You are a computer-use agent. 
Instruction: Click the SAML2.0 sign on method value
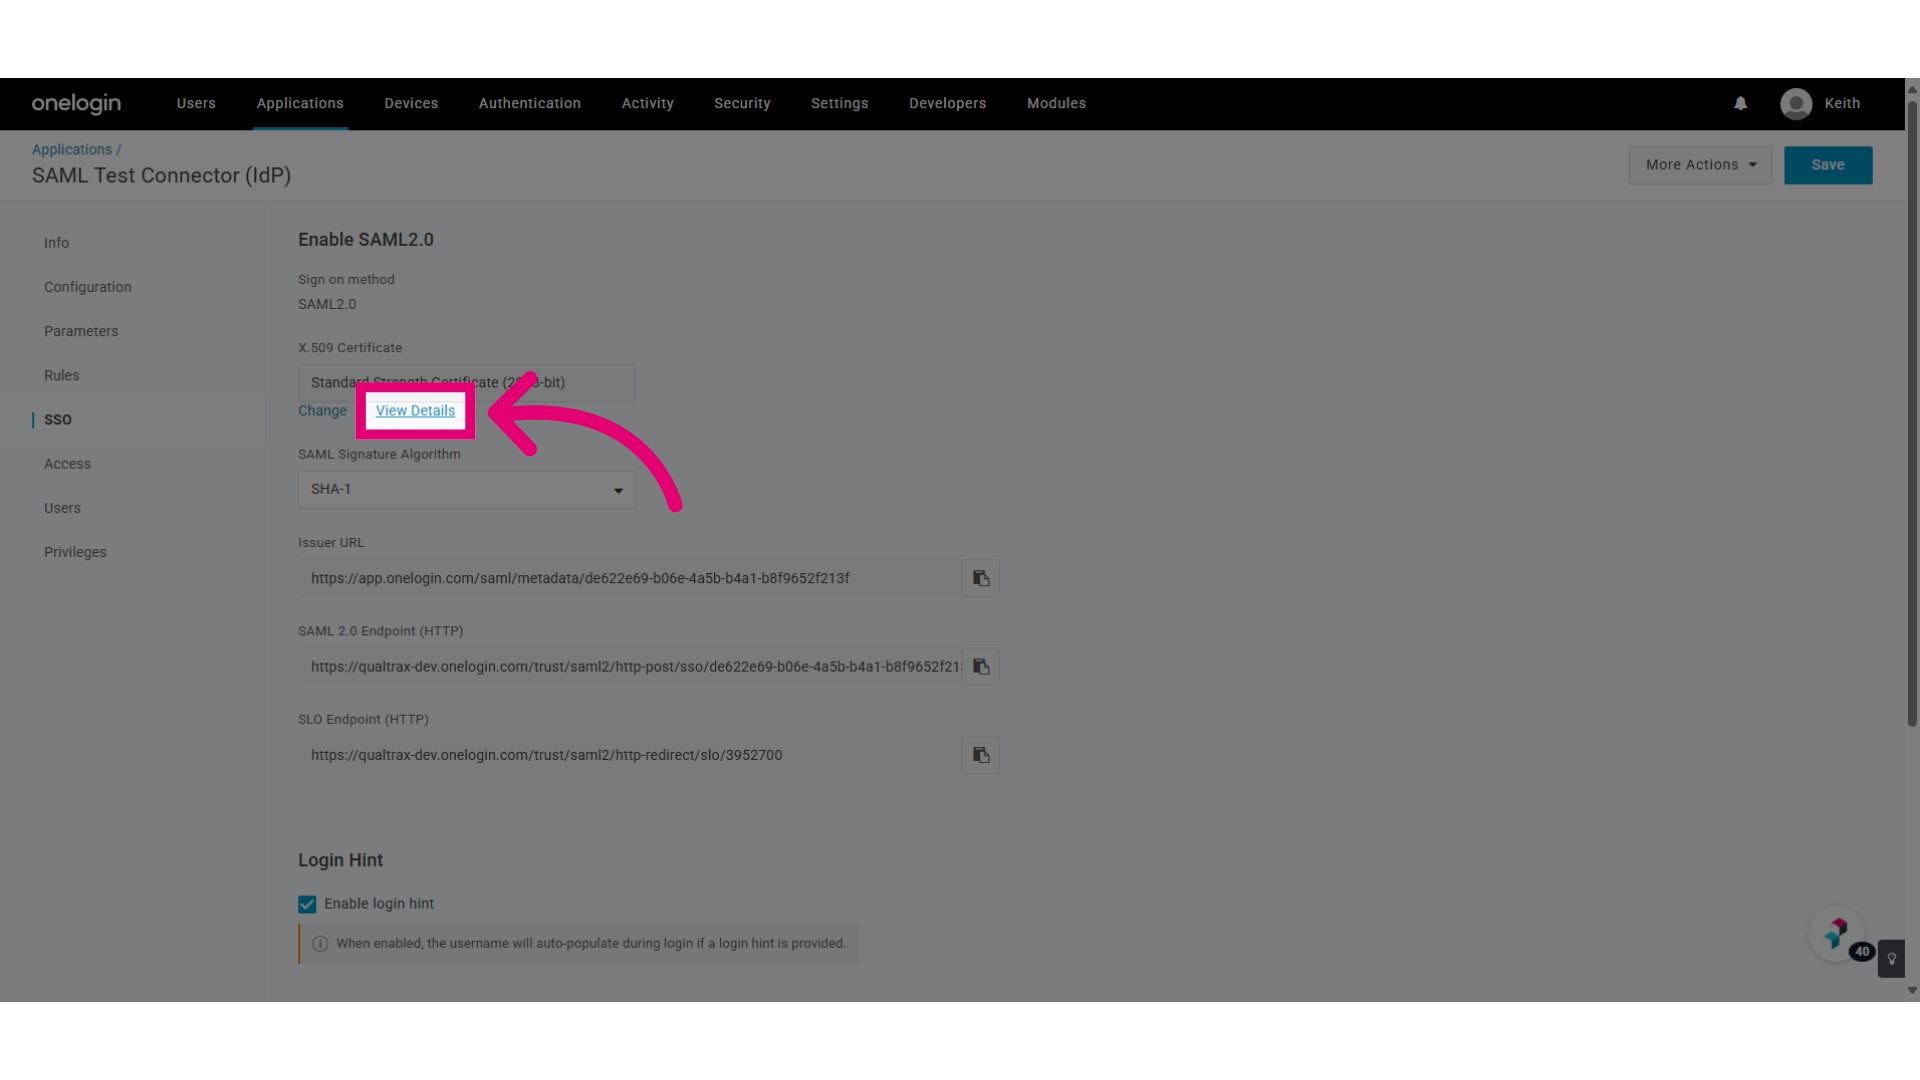pyautogui.click(x=327, y=304)
